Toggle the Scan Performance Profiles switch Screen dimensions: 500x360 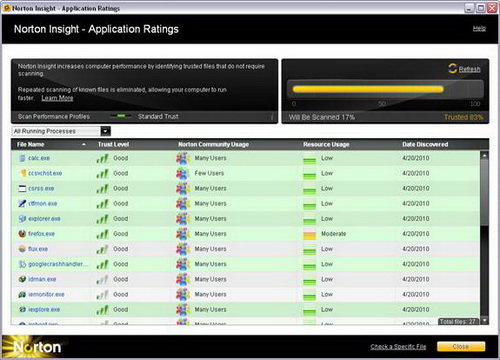point(121,116)
